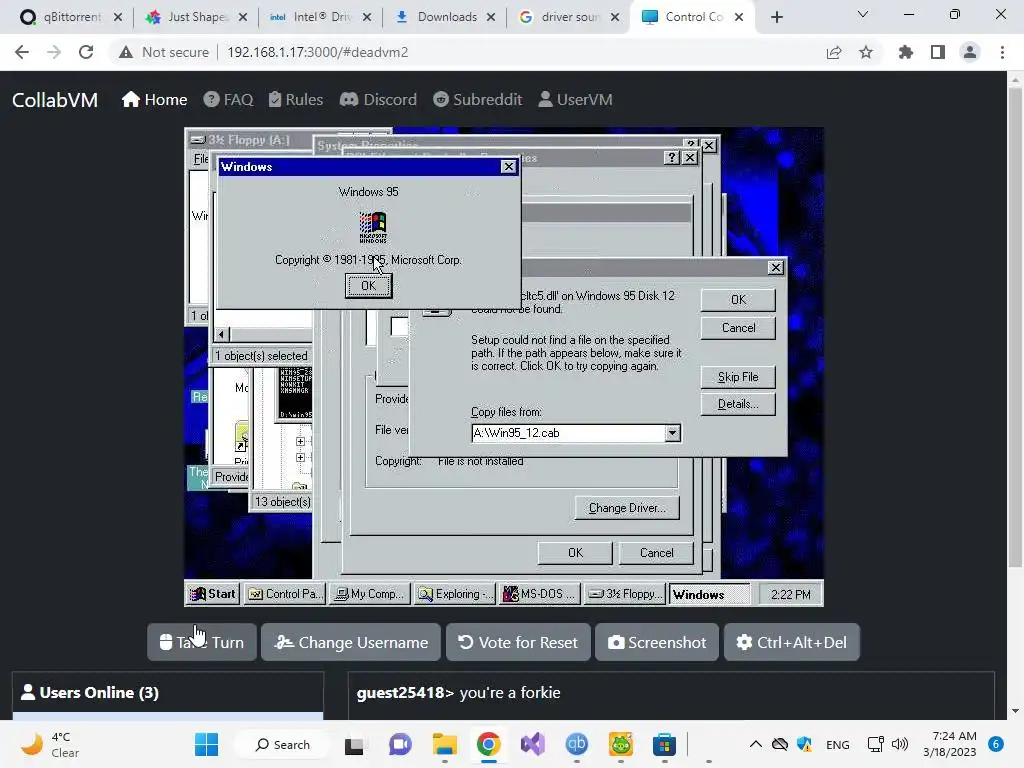The image size is (1024, 768).
Task: Click OK in the Windows 95 about dialog
Action: pos(368,285)
